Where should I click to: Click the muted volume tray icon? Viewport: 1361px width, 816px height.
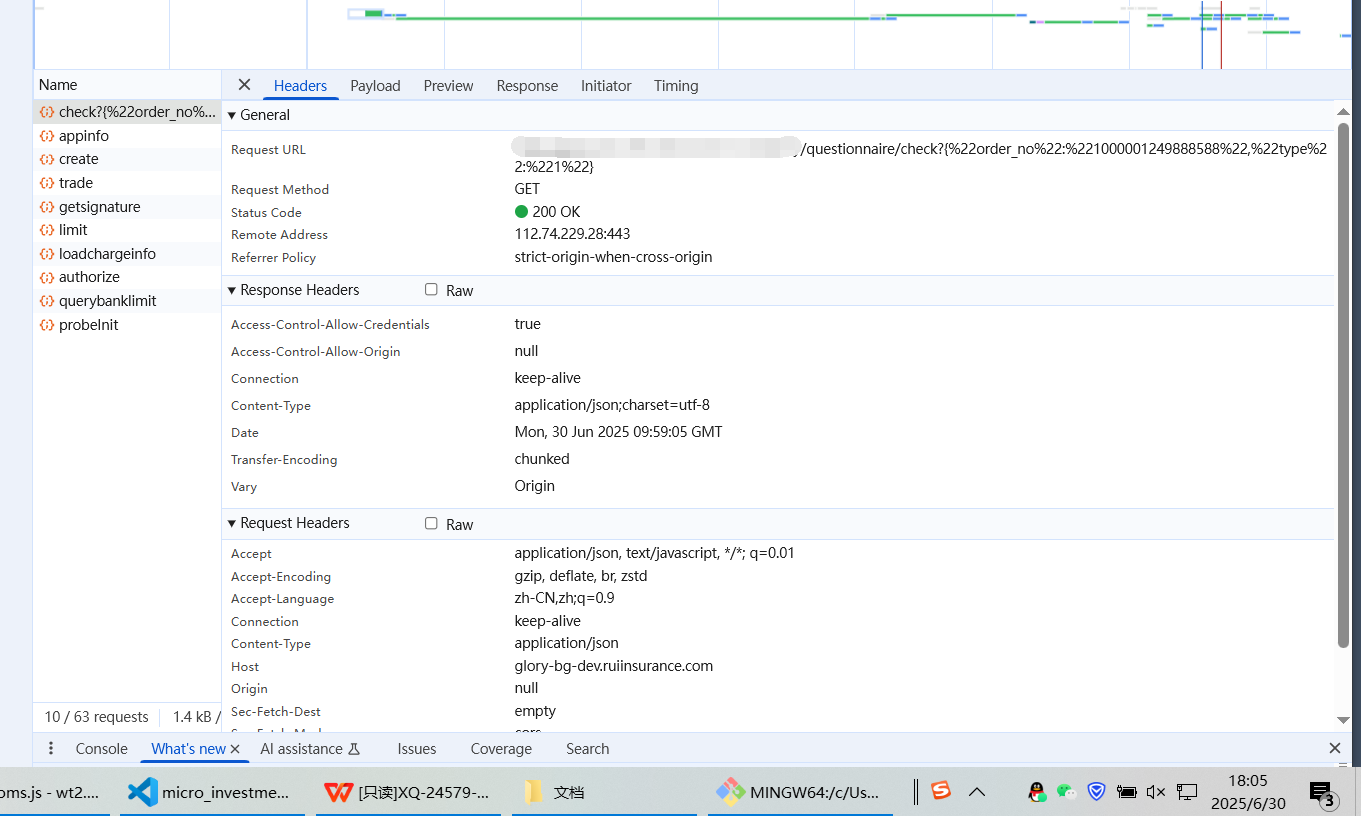click(x=1156, y=792)
